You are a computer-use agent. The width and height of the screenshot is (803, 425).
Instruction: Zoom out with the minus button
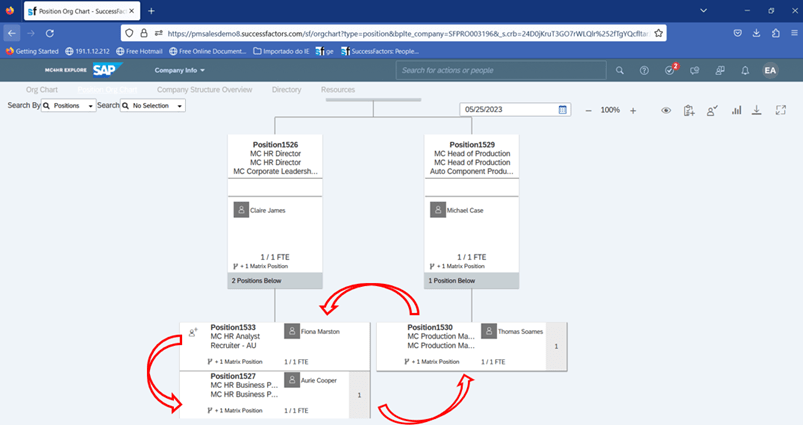click(x=588, y=110)
